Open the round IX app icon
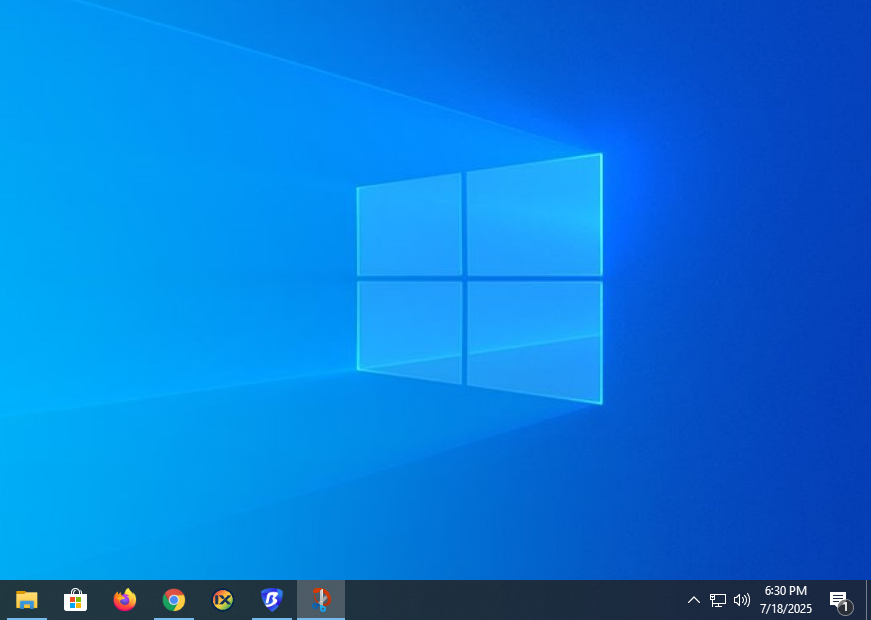 (223, 600)
